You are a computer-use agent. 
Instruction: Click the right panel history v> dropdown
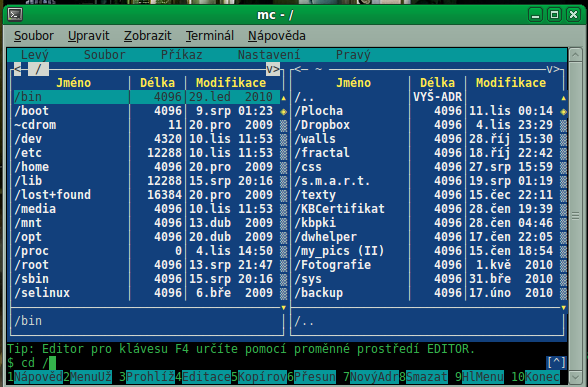(553, 69)
